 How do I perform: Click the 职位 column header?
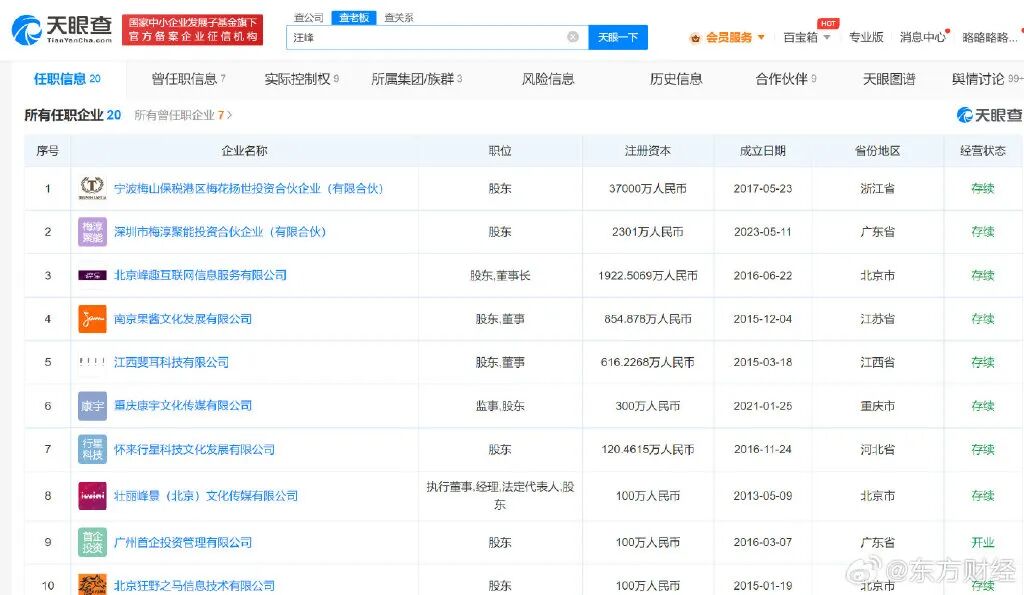[x=500, y=151]
